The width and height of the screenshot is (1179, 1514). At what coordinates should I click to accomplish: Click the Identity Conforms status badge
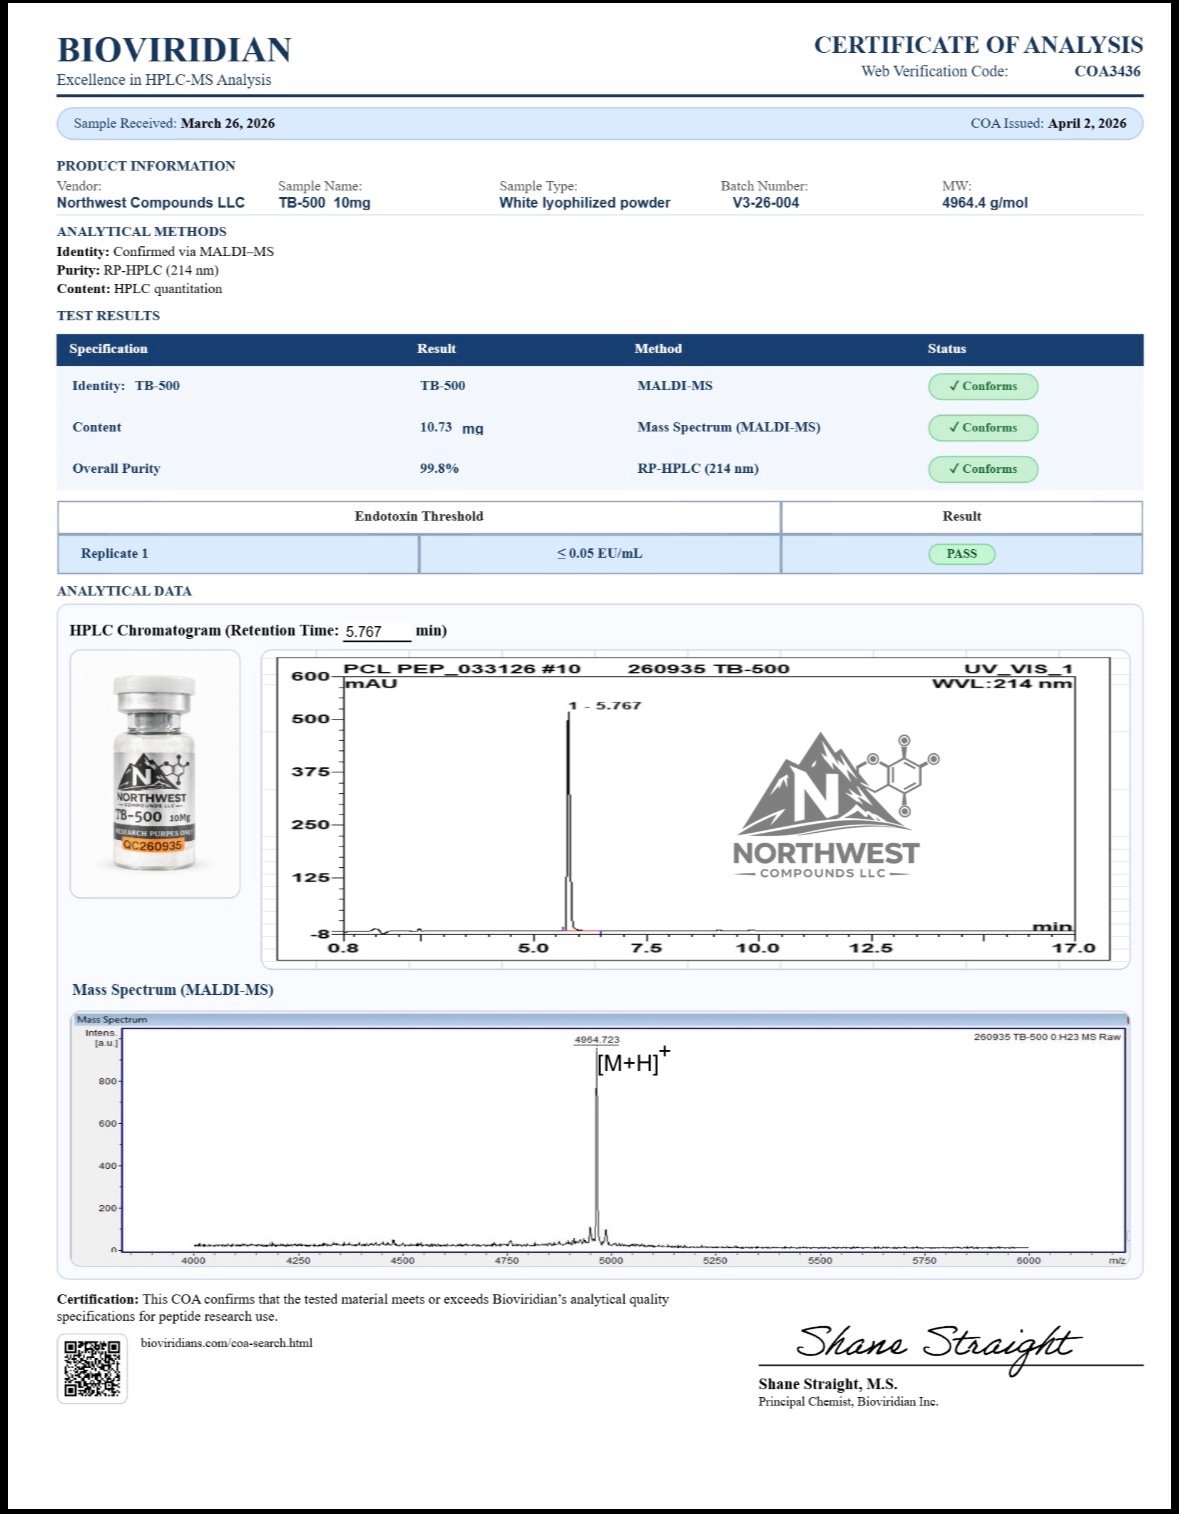tap(982, 386)
